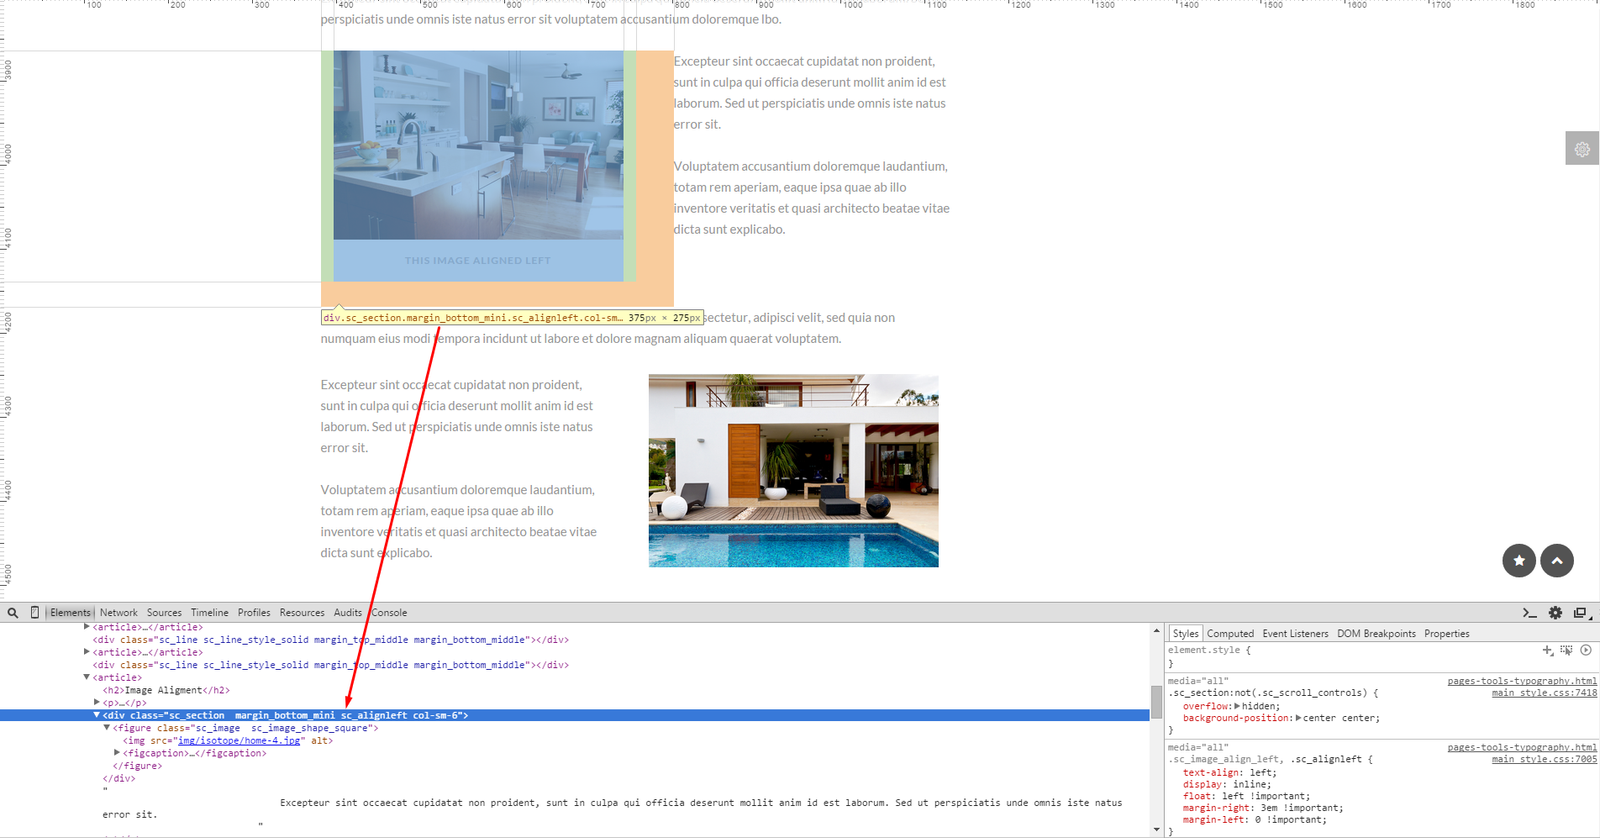Open the main_style.css:7418 link
The width and height of the screenshot is (1600, 838).
click(1544, 693)
